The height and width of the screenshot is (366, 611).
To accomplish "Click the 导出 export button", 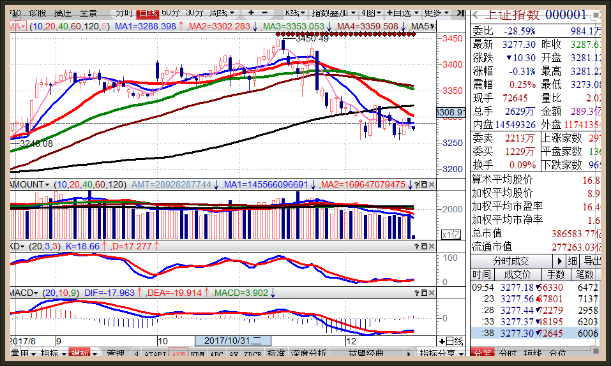I will [x=590, y=261].
